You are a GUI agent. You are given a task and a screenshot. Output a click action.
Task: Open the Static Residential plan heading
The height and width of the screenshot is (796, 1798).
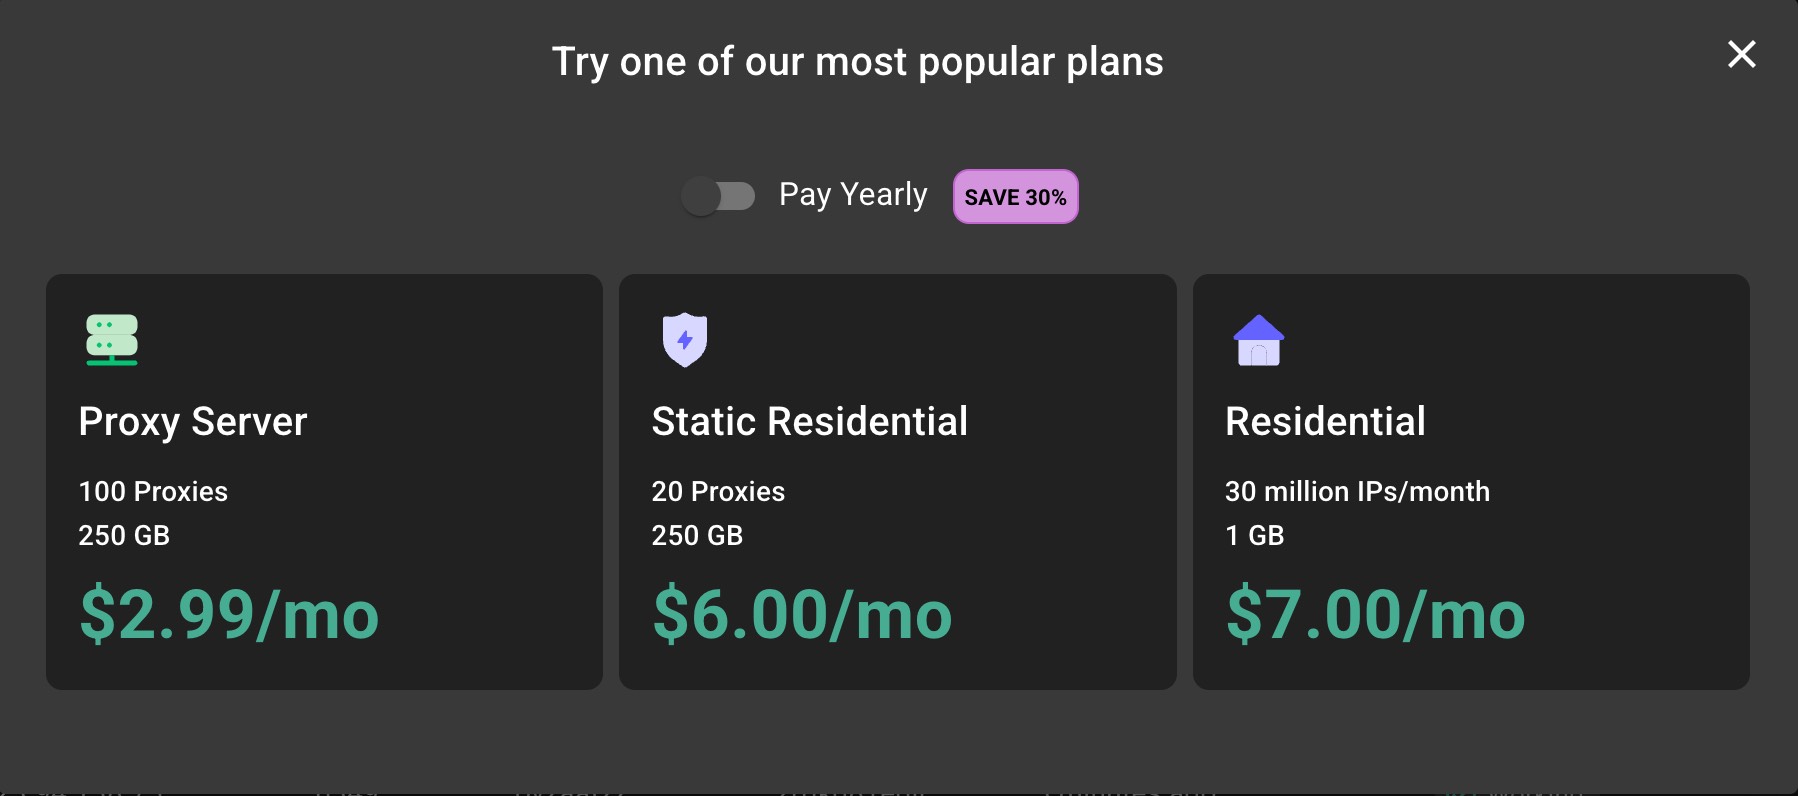810,422
